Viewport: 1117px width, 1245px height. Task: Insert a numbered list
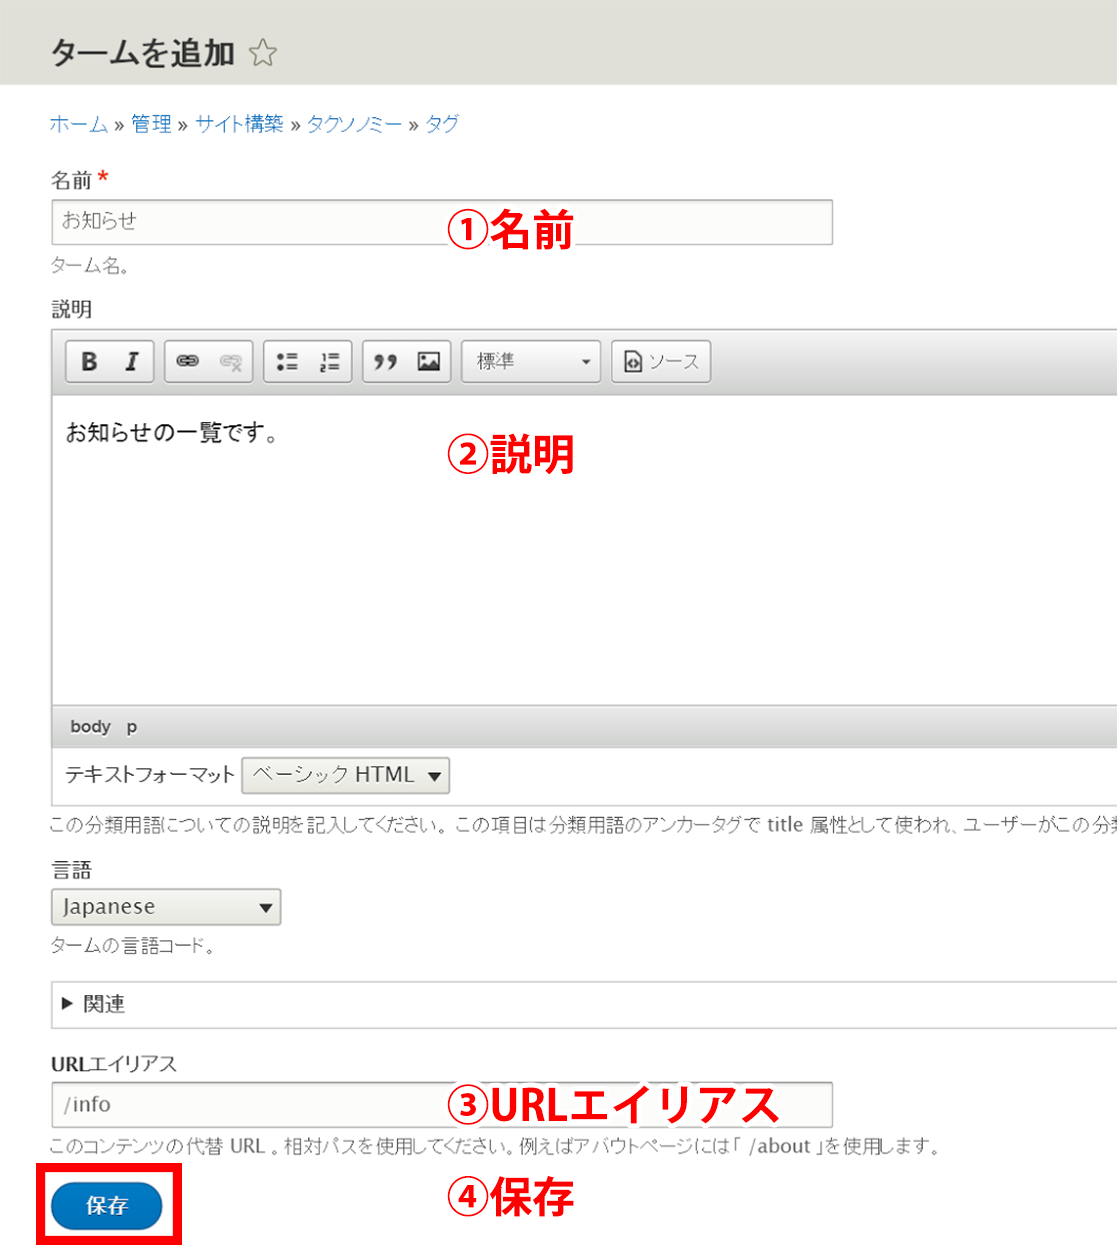(x=329, y=361)
